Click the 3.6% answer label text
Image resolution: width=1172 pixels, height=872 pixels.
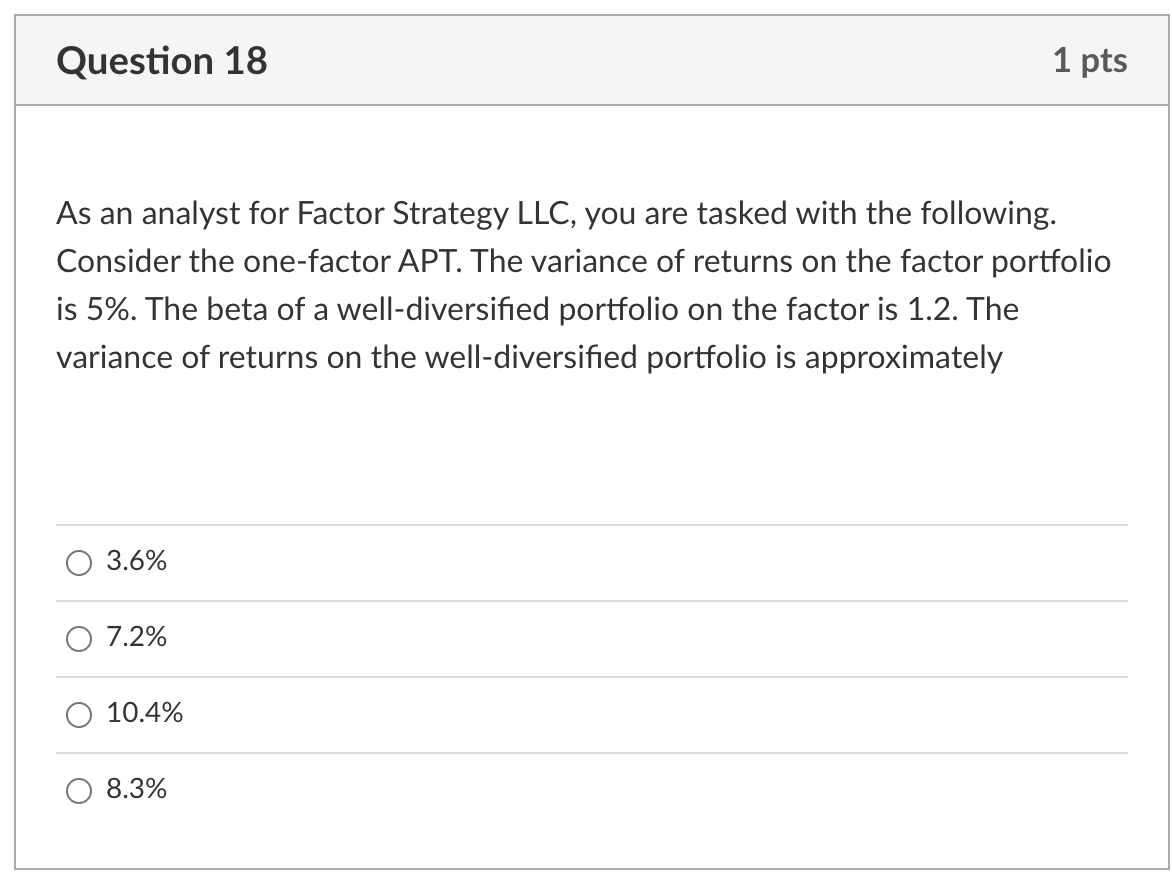pyautogui.click(x=134, y=561)
